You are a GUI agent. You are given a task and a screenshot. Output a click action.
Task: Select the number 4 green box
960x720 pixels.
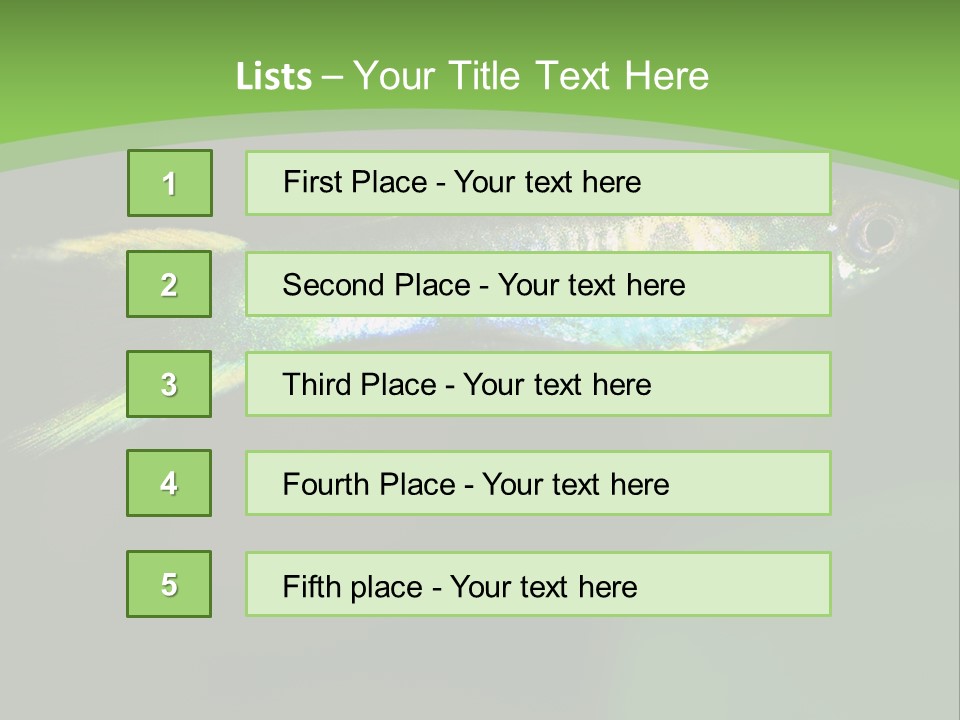[170, 483]
